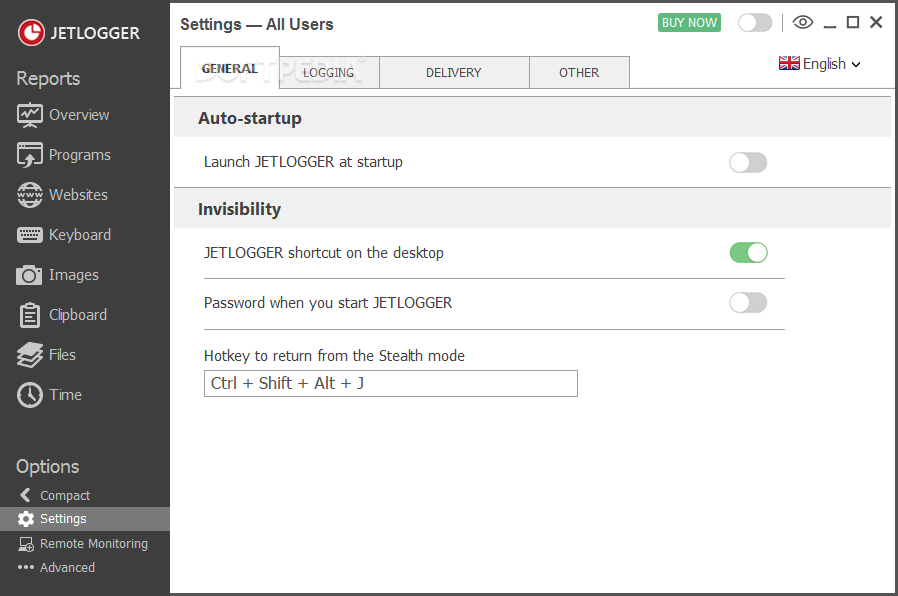Open the Programs report icon
The width and height of the screenshot is (898, 596).
[30, 155]
